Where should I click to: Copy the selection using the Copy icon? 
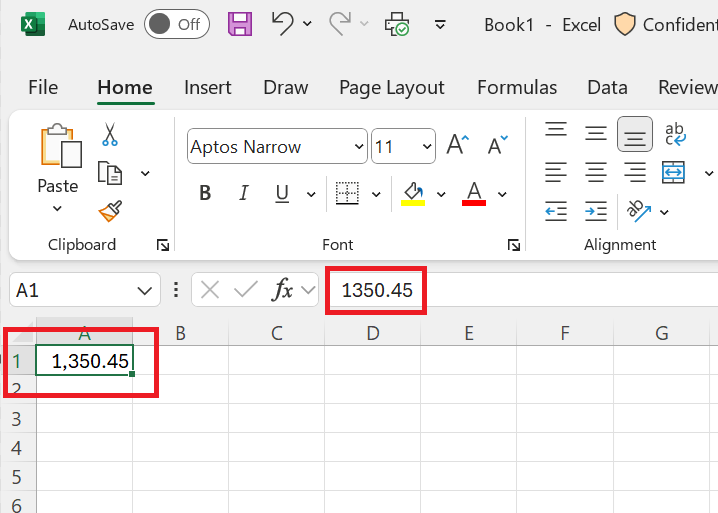click(x=110, y=173)
